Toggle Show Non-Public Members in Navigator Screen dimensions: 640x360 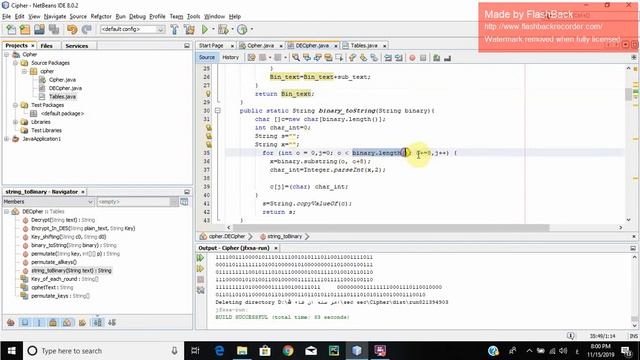tap(53, 322)
